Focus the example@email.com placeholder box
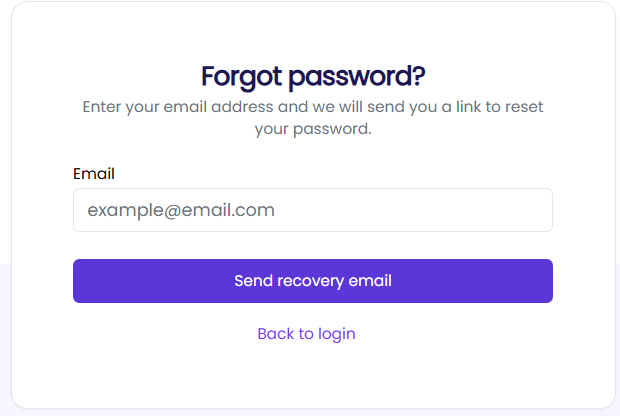 tap(312, 210)
